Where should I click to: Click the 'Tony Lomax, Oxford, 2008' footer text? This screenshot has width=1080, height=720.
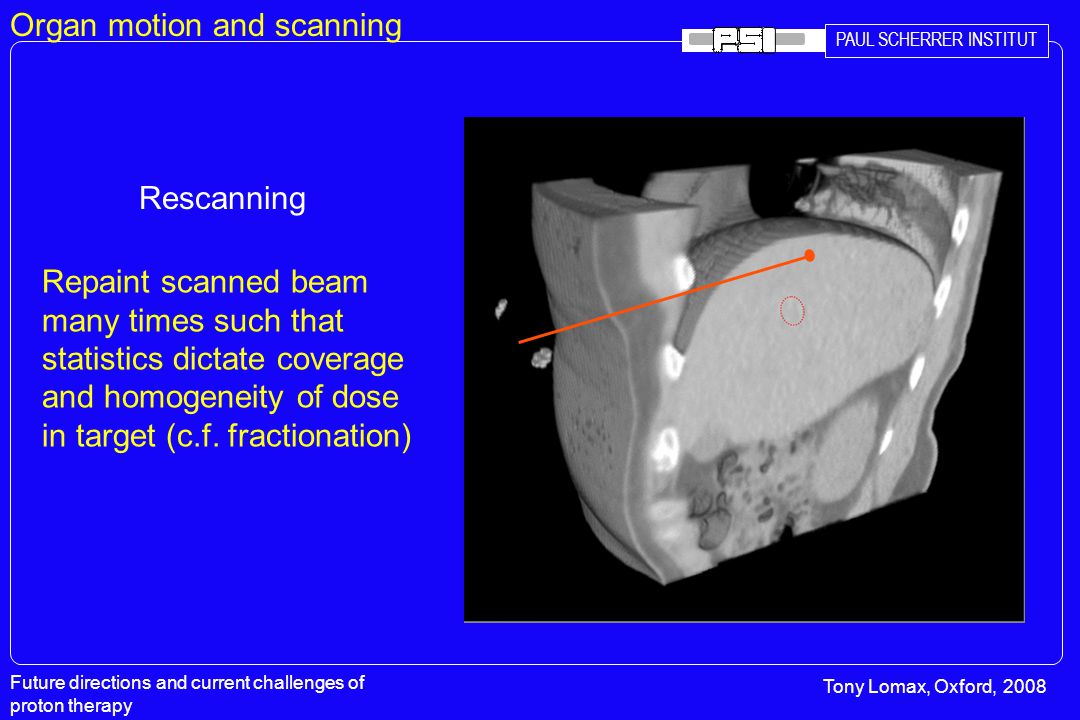(x=935, y=687)
